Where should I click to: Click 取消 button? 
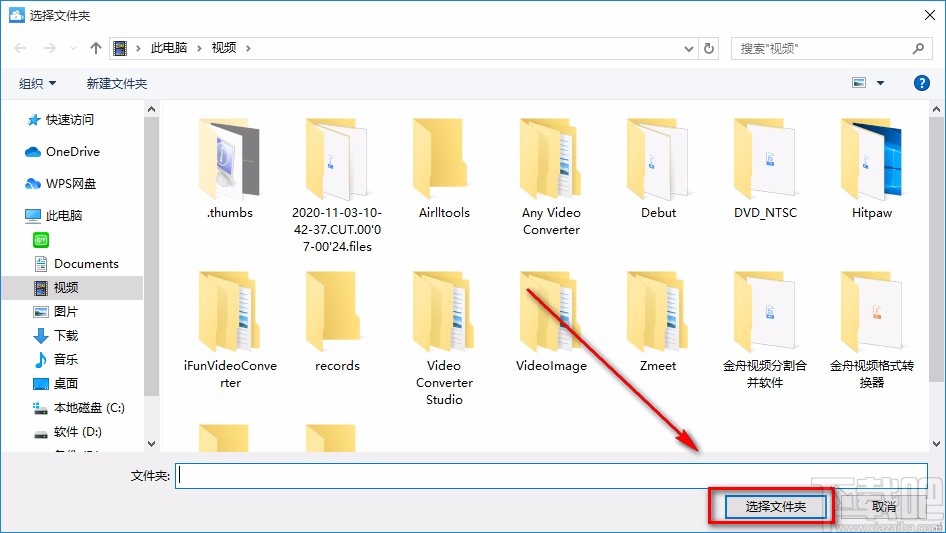pos(884,506)
